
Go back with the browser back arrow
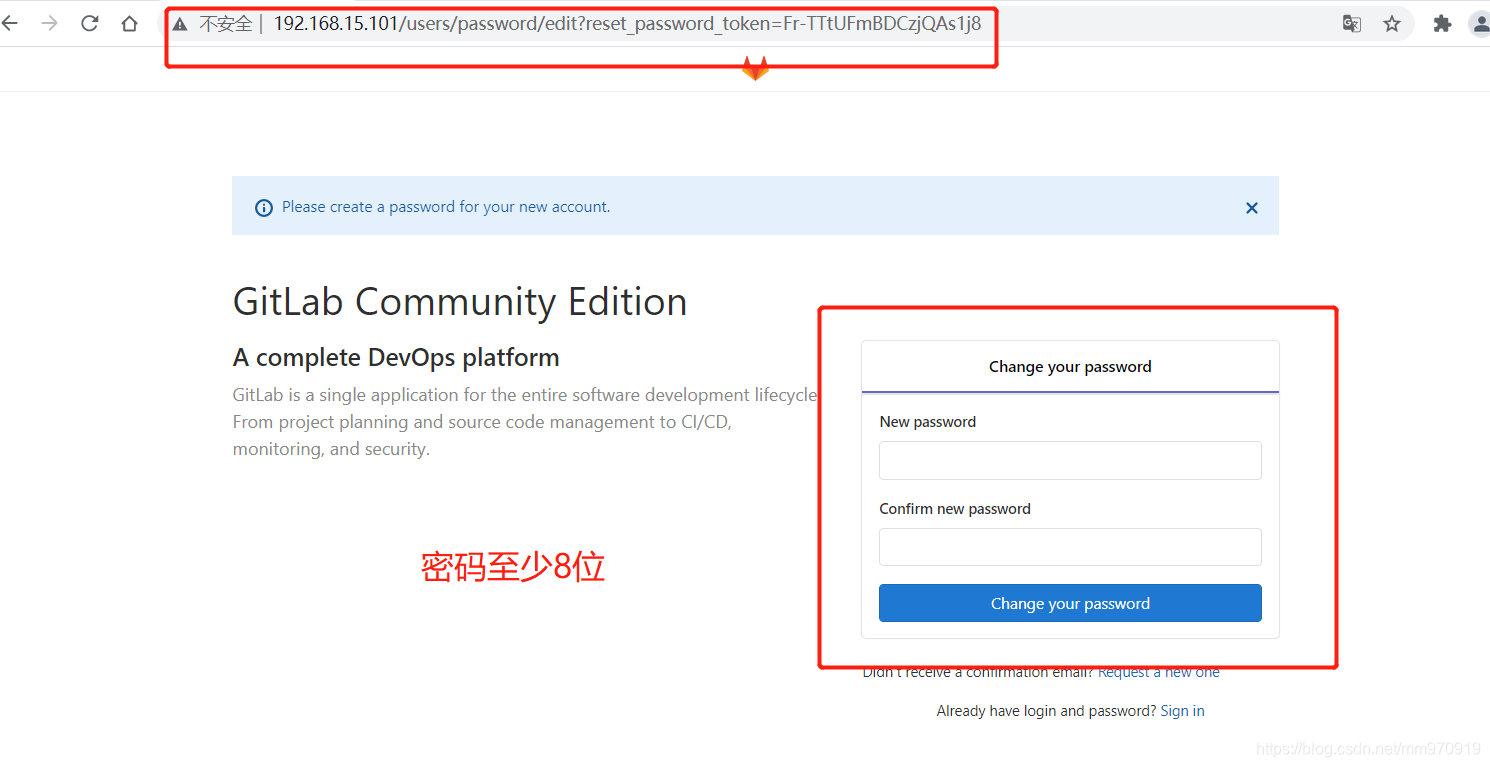coord(9,23)
